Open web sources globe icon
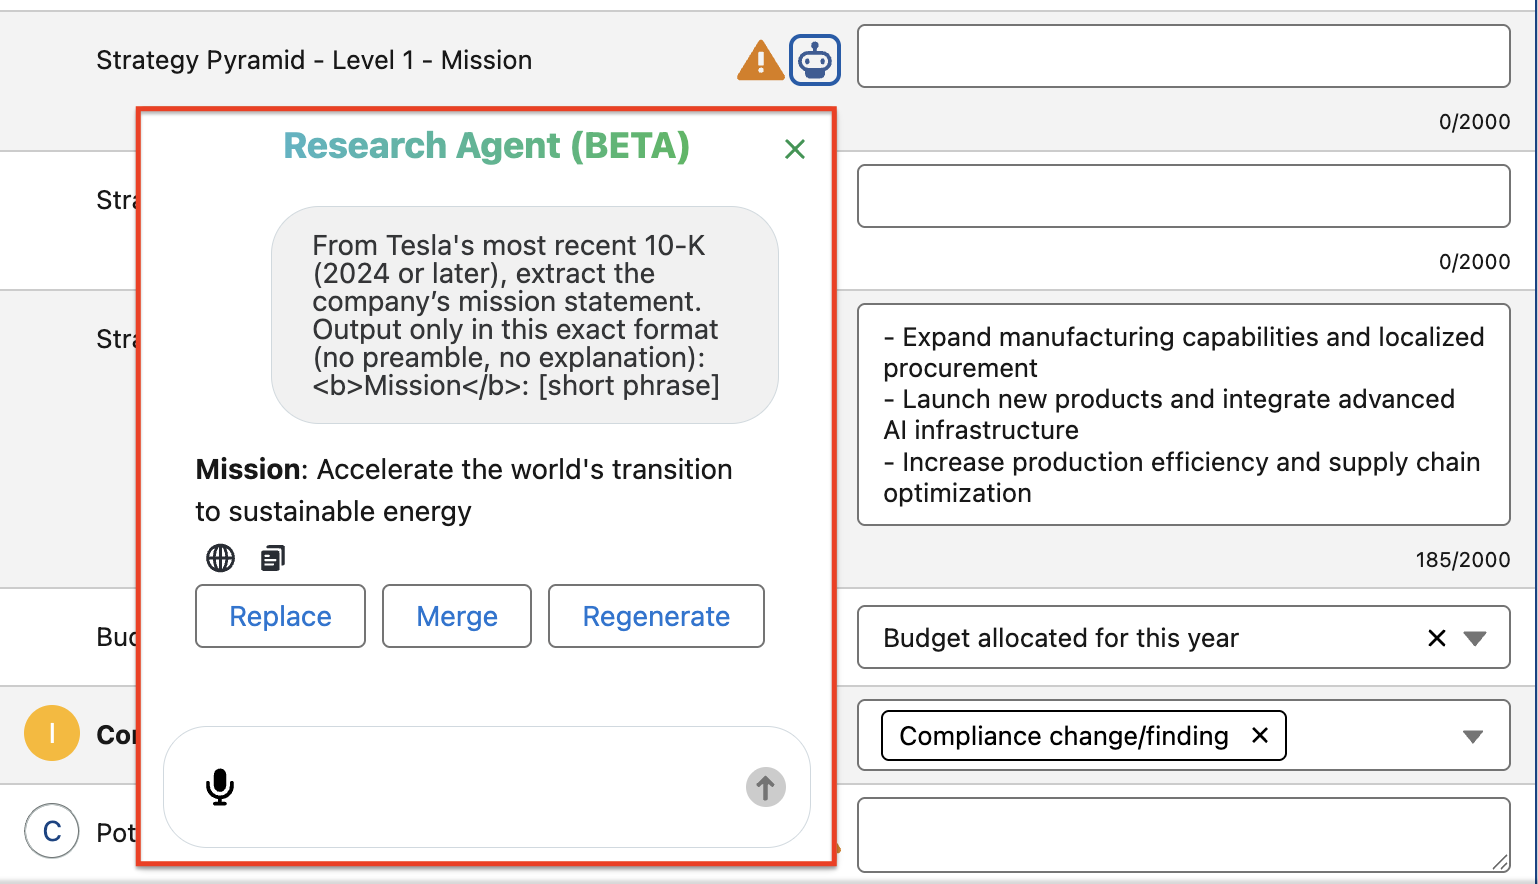 [x=221, y=558]
